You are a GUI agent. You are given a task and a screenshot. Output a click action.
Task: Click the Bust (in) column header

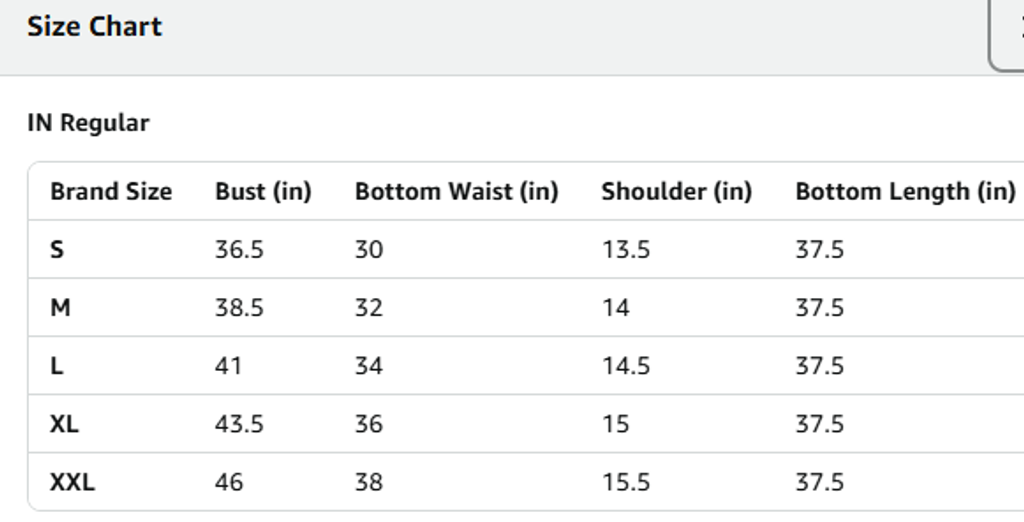[x=263, y=191]
